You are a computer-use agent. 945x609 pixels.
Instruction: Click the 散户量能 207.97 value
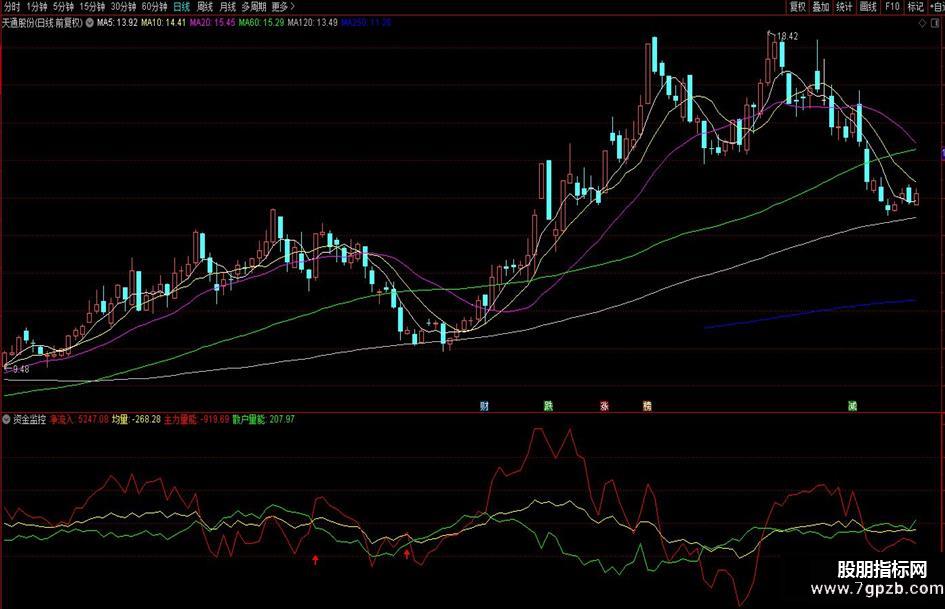(x=263, y=419)
